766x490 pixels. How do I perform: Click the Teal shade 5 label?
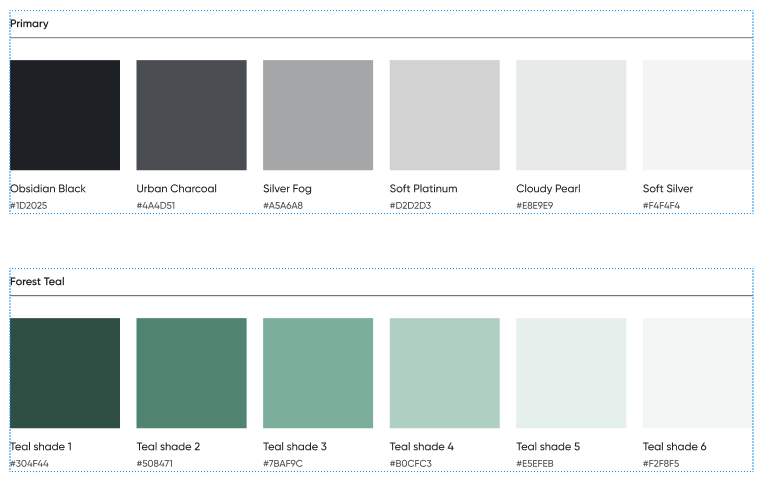(x=548, y=447)
